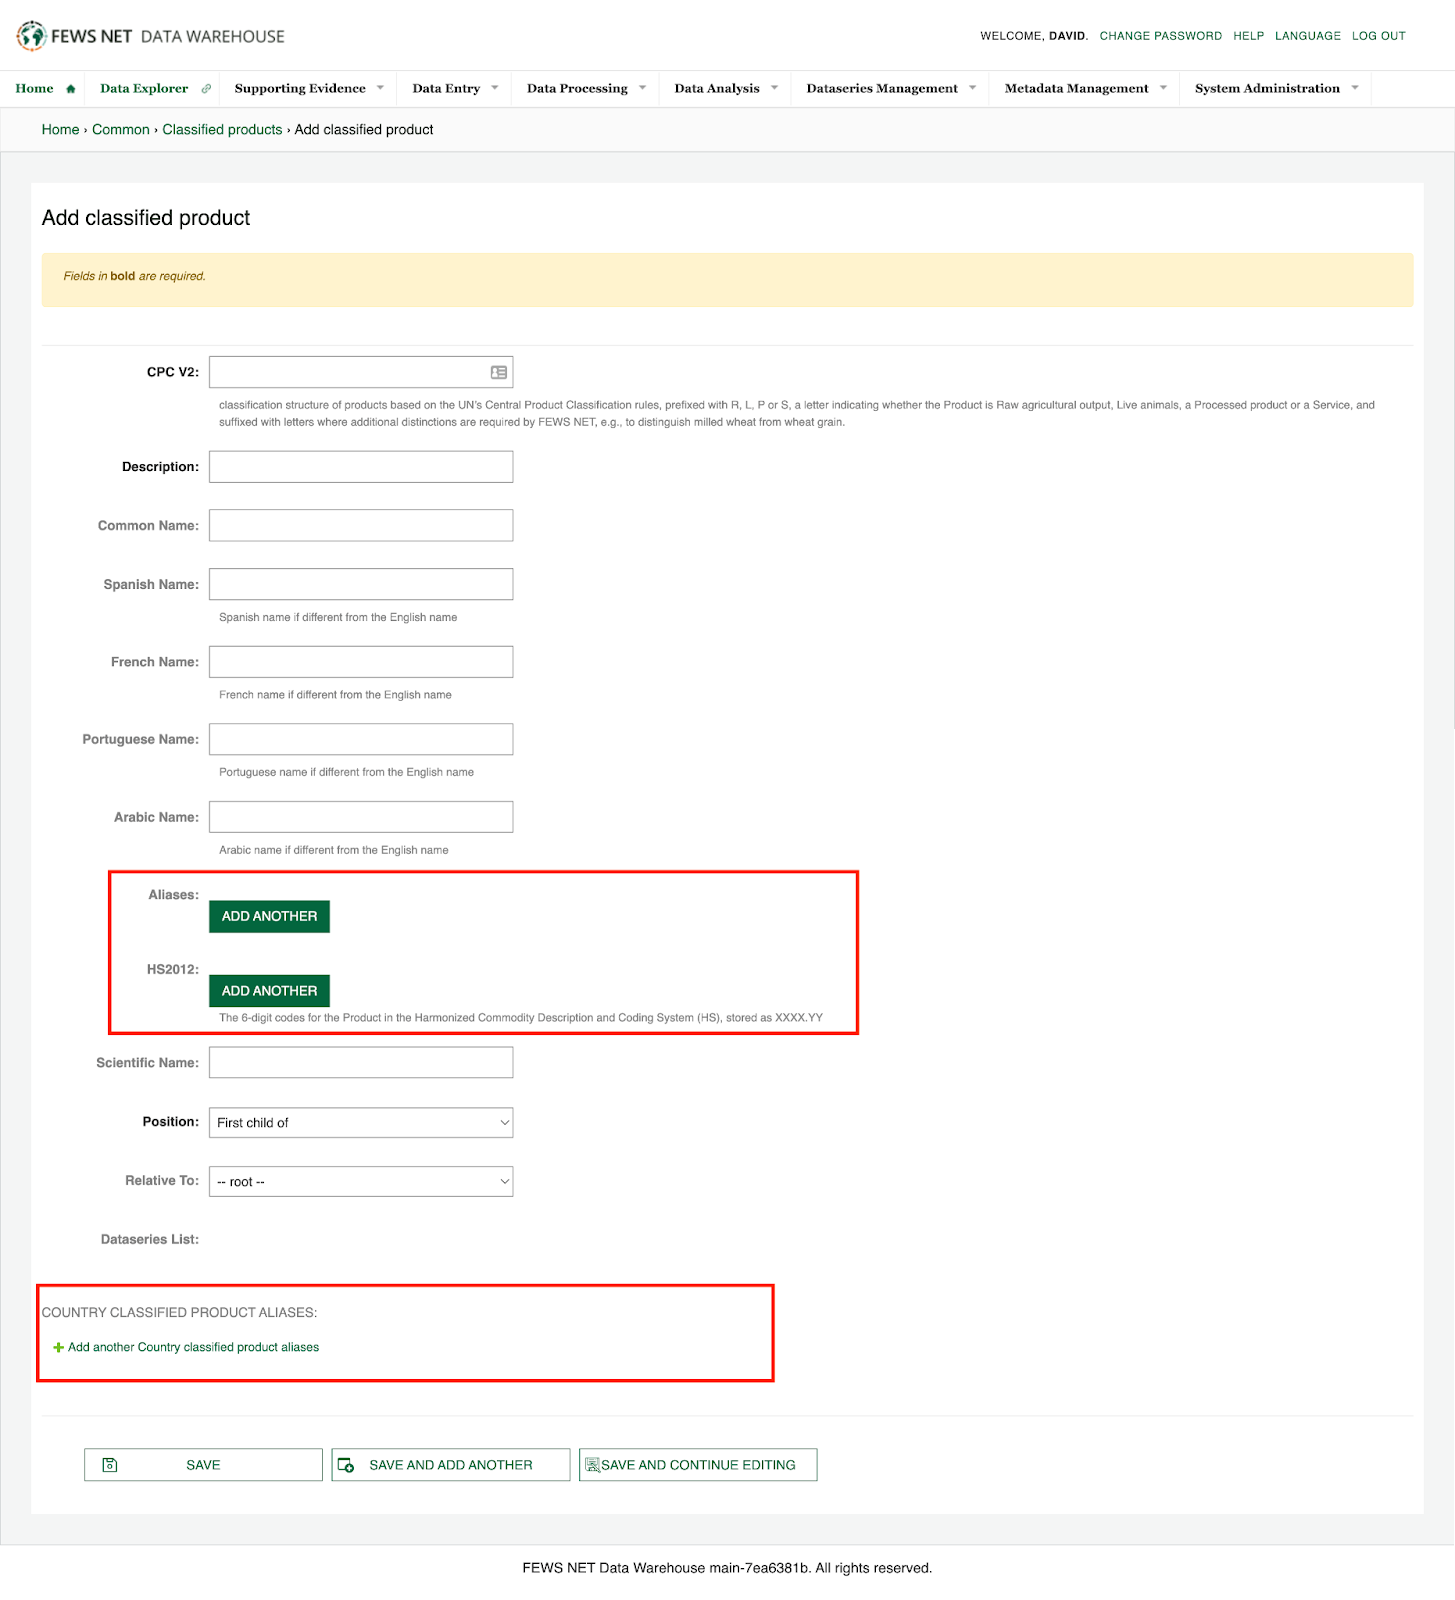1455x1600 pixels.
Task: Click the icon on Save and Add Another
Action: click(346, 1465)
